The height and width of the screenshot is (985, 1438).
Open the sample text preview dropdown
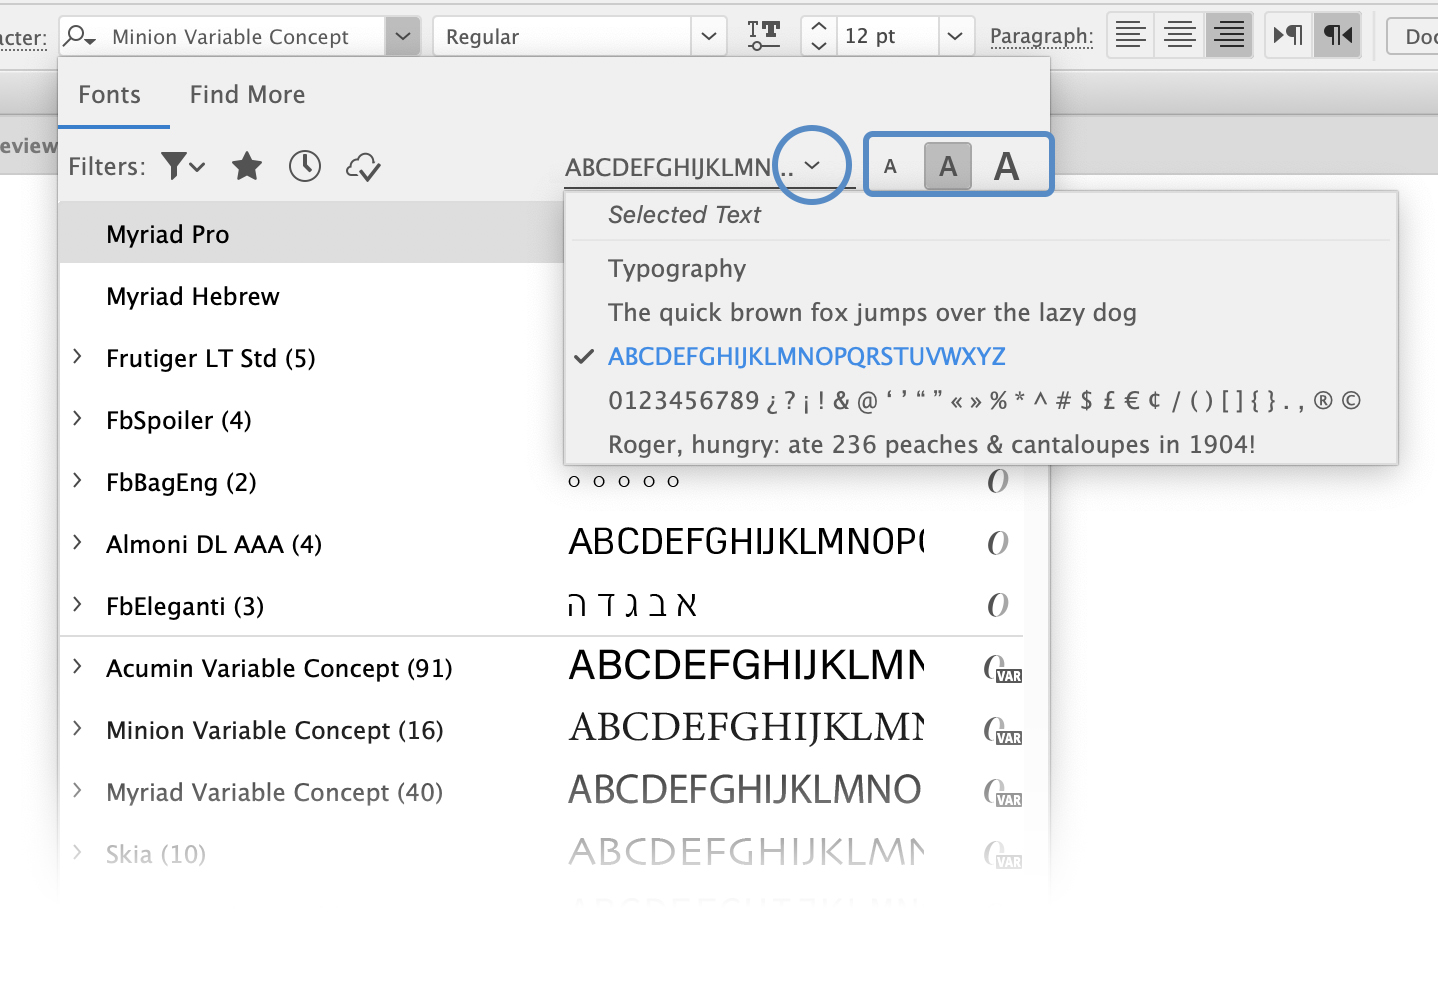point(812,166)
